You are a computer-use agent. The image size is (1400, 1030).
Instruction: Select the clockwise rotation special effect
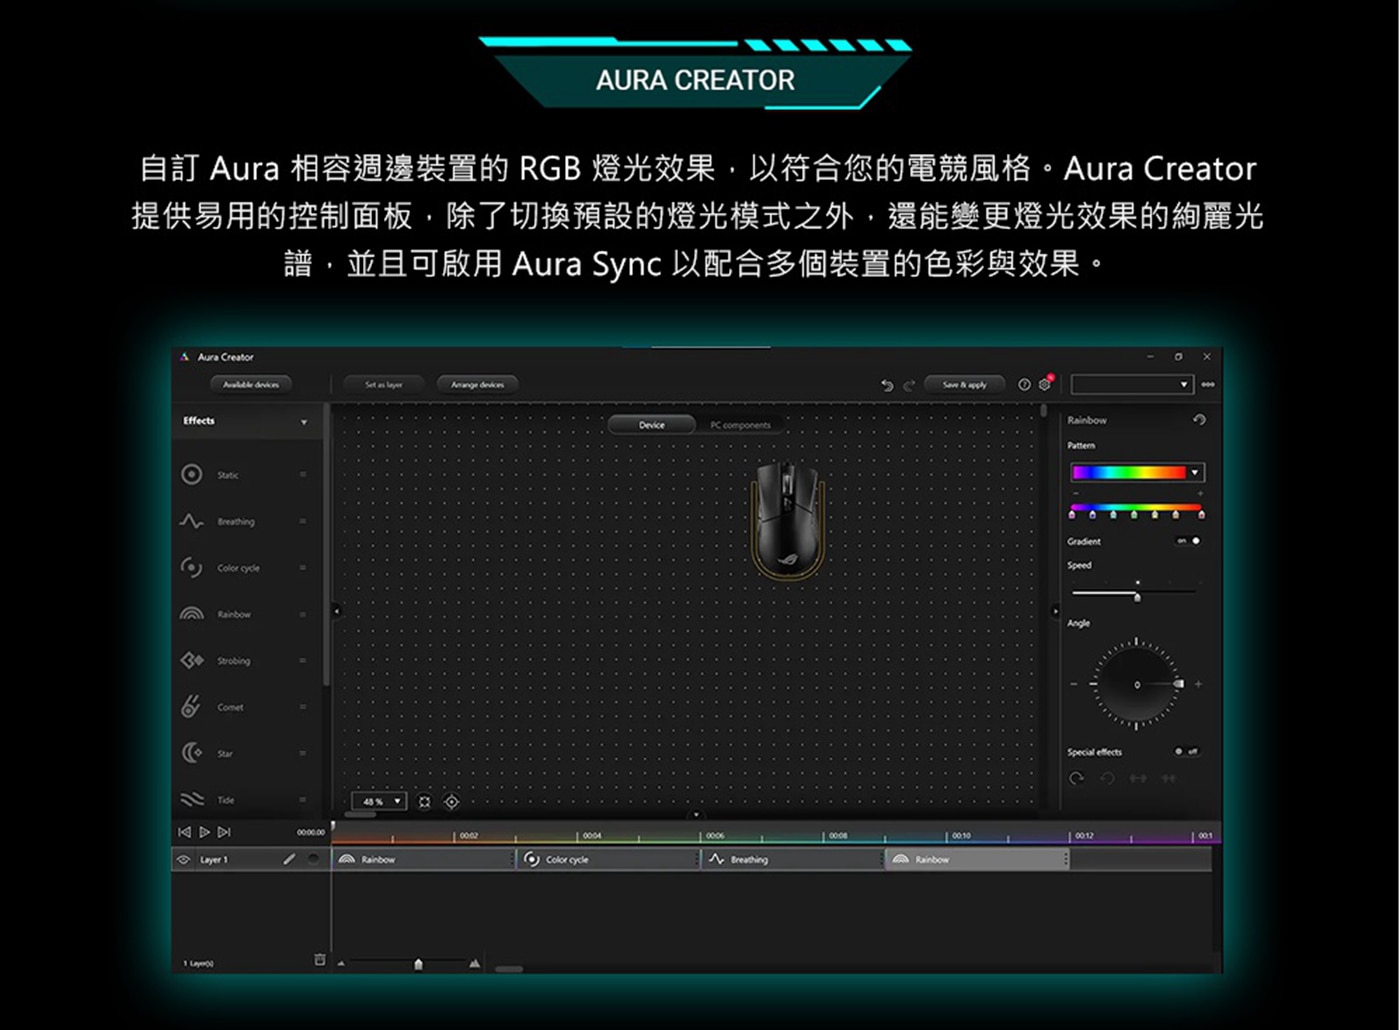(1077, 778)
